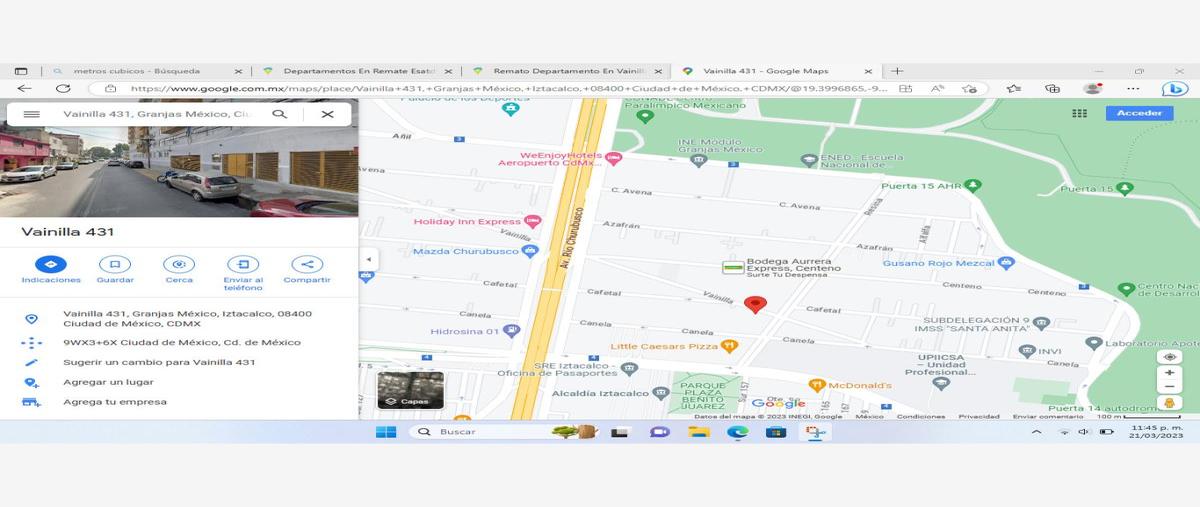The height and width of the screenshot is (507, 1200).
Task: Switch to the Remato Departamento En Vainilla tab
Action: click(566, 71)
